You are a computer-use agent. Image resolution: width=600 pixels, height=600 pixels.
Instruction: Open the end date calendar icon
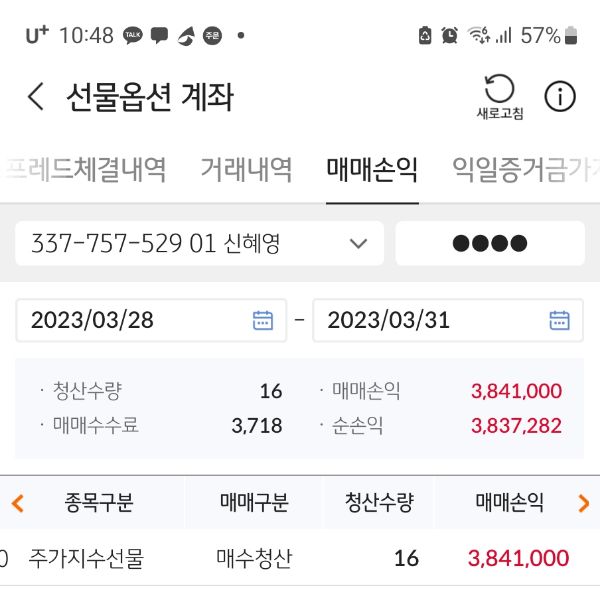point(560,320)
